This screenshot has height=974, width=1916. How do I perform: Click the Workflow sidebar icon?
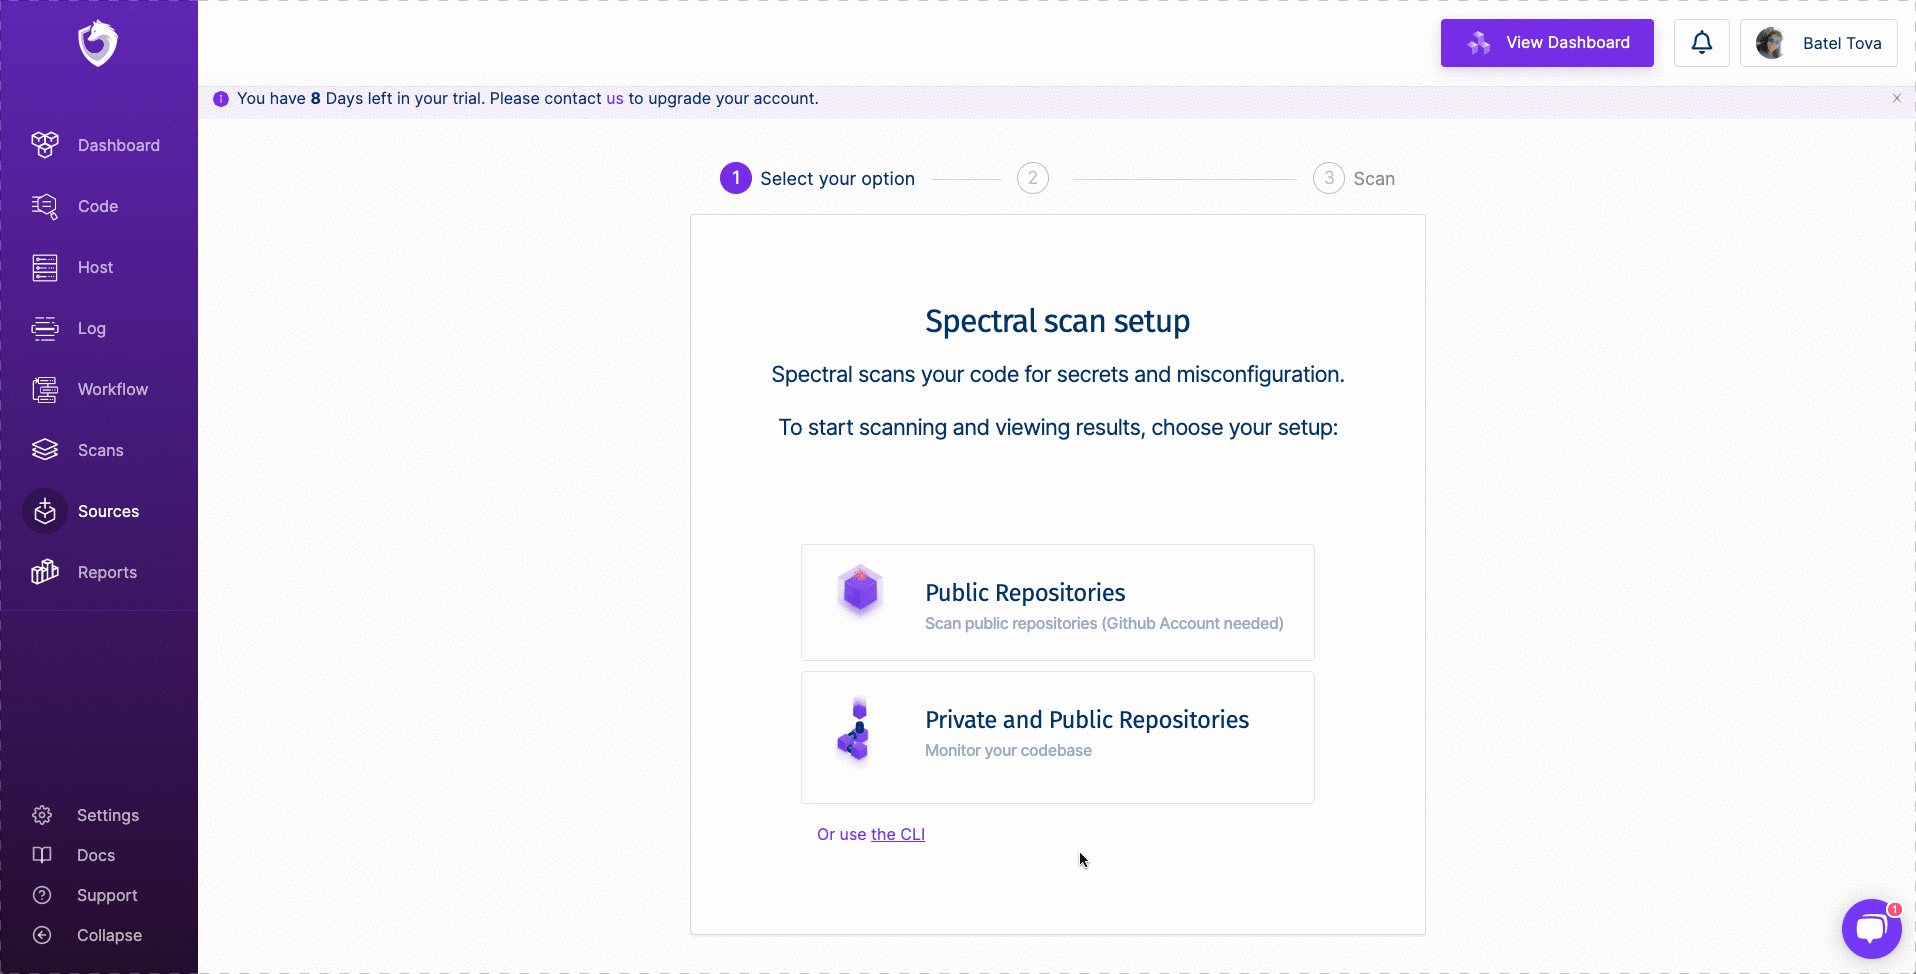point(45,389)
